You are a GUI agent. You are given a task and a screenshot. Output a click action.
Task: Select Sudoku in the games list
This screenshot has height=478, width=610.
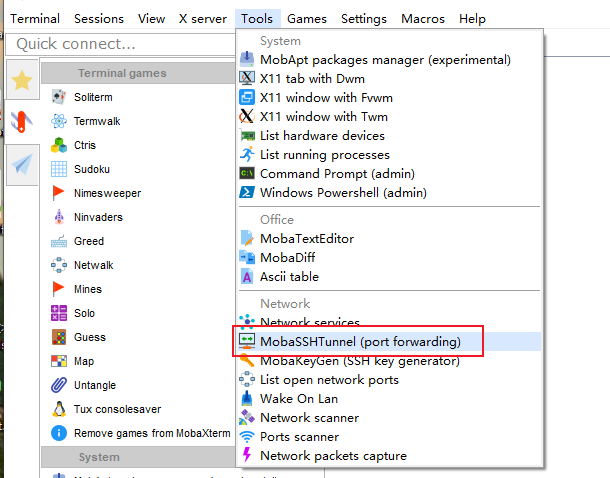92,169
